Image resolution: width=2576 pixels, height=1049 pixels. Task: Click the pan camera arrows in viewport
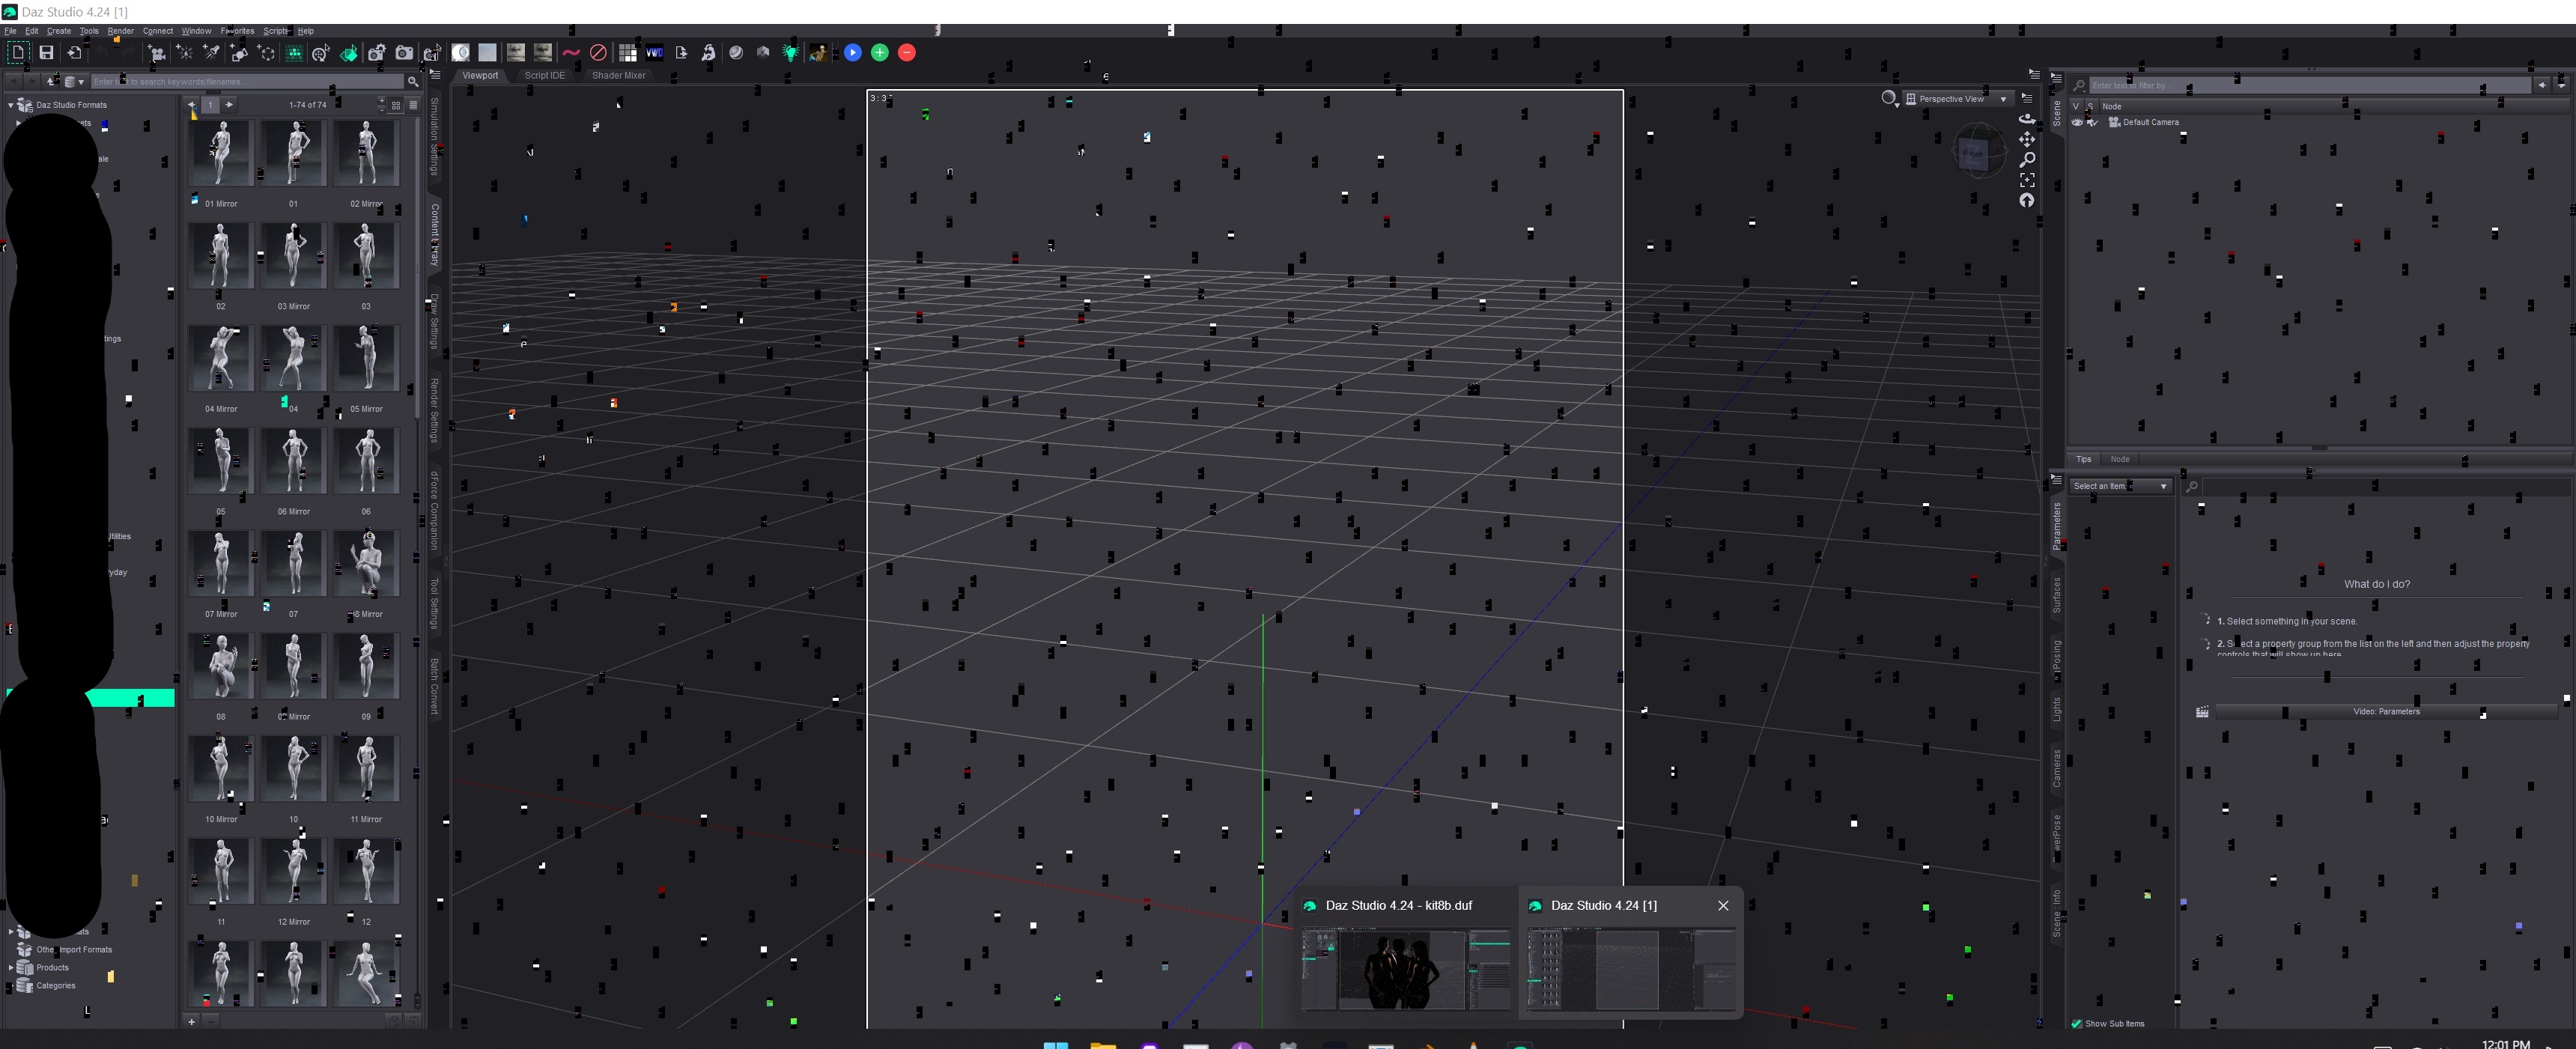[x=2027, y=139]
